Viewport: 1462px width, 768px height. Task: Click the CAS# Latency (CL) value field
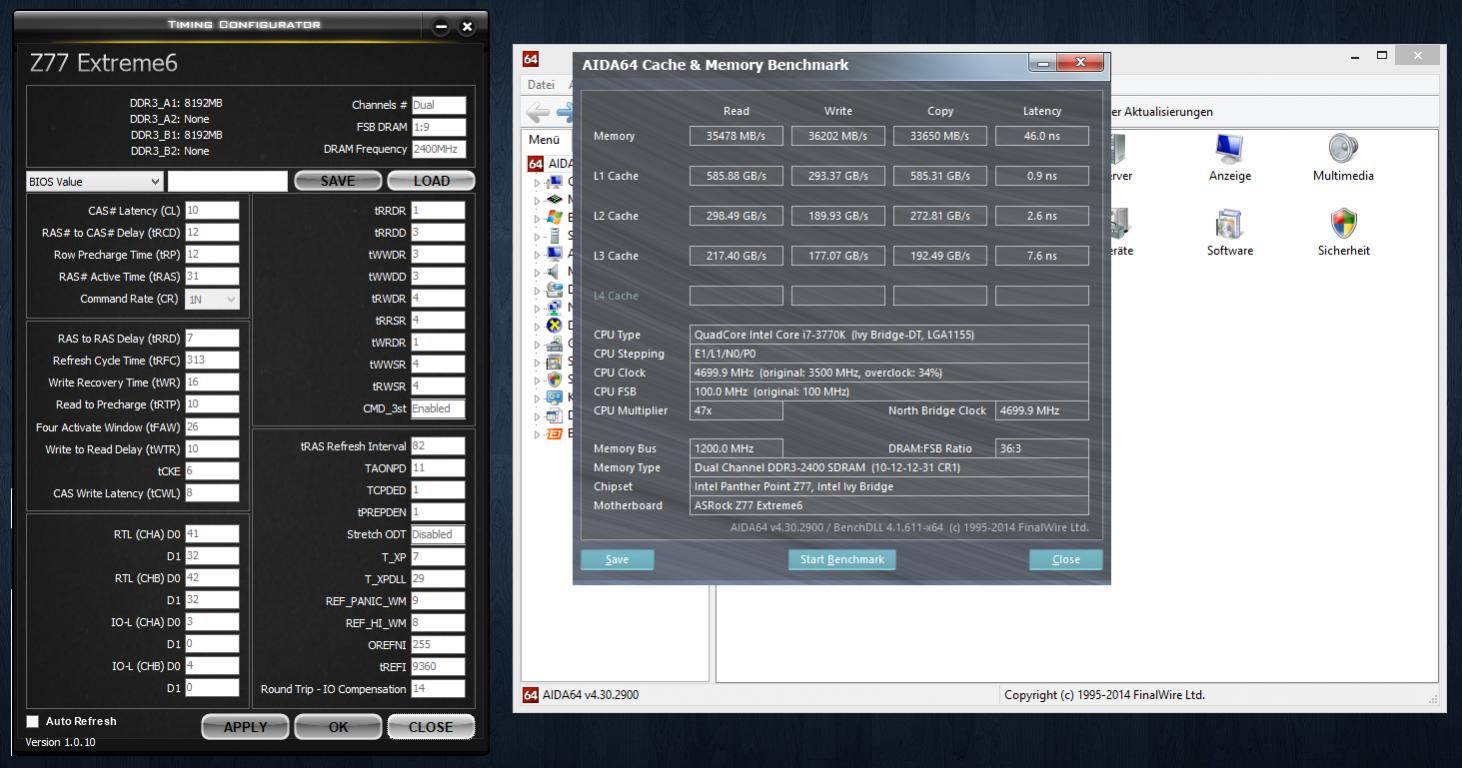212,210
